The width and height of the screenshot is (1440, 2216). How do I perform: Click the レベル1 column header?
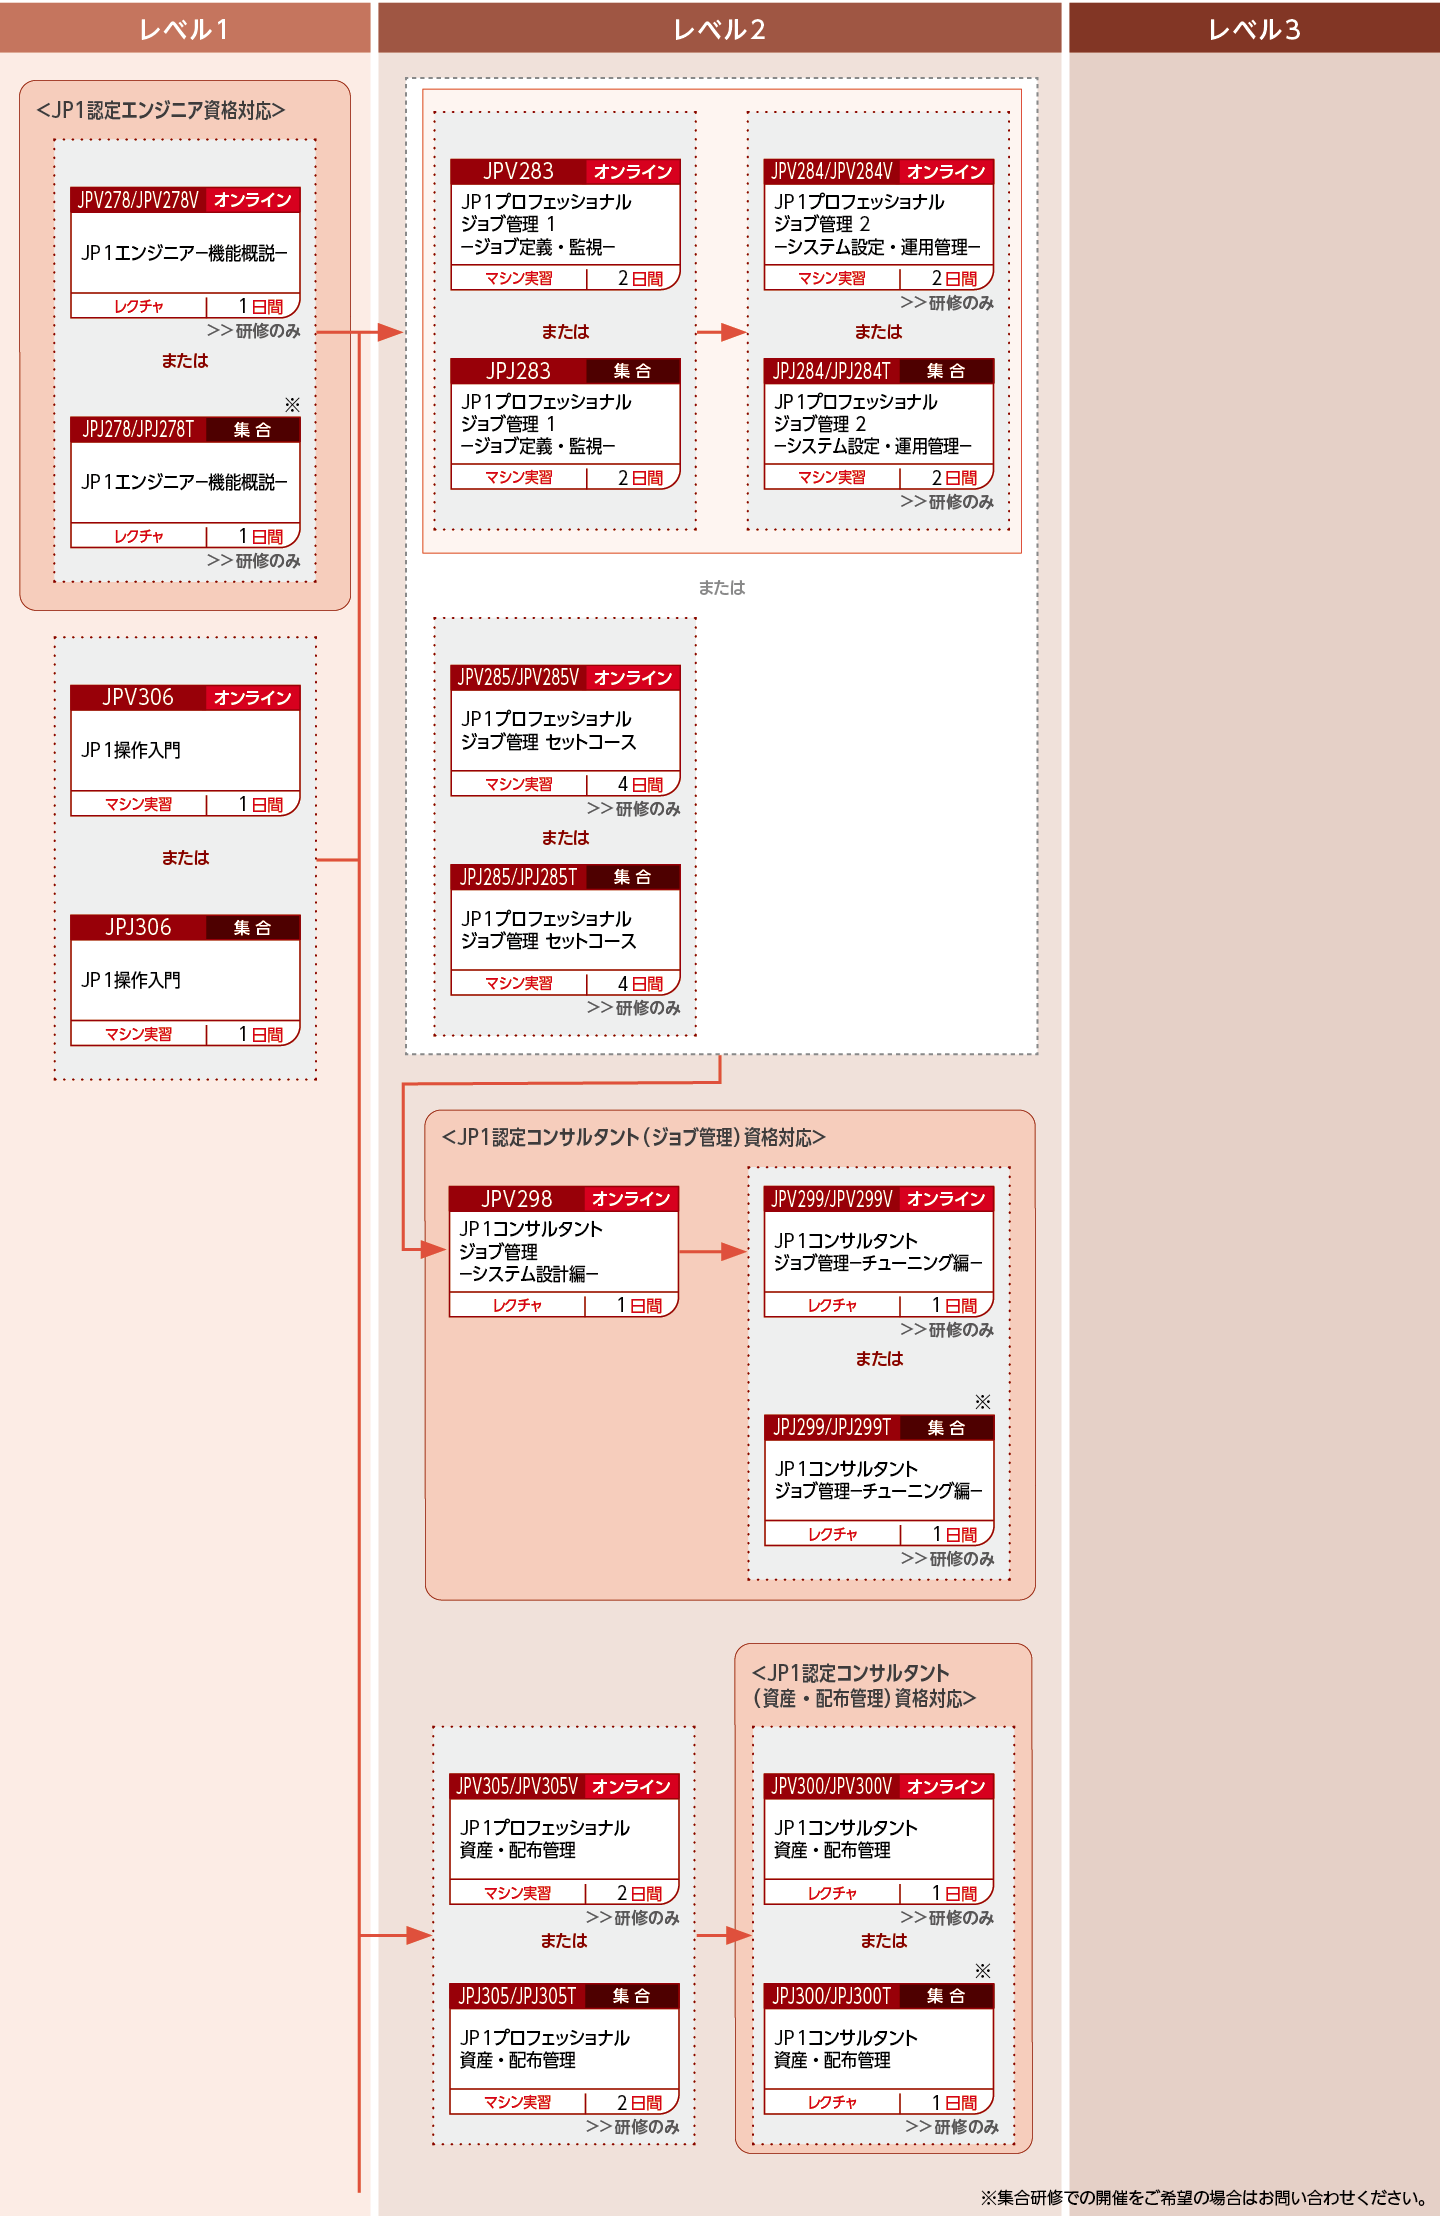tap(185, 28)
